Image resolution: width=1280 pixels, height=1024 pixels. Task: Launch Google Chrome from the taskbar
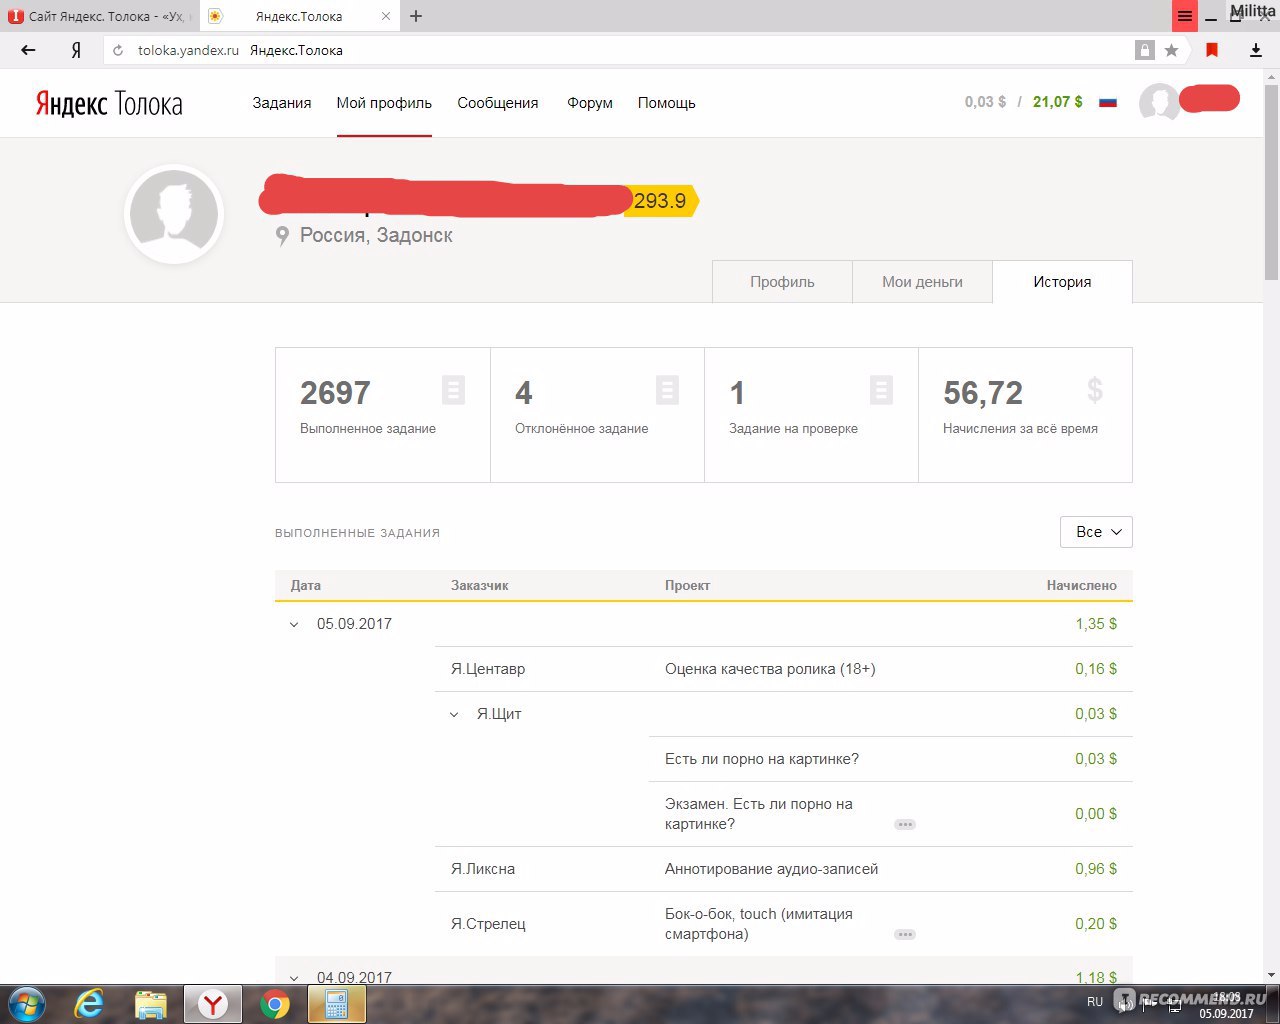coord(275,1004)
